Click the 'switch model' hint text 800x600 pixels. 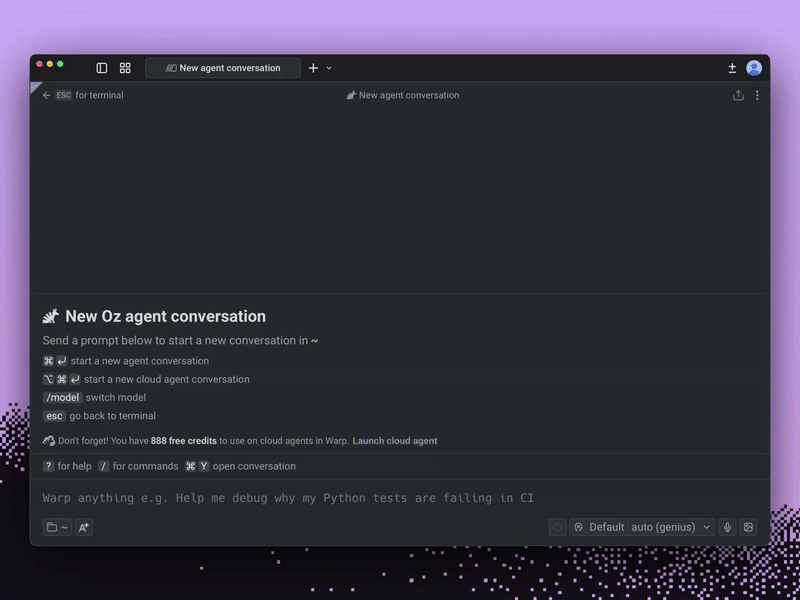tap(116, 397)
